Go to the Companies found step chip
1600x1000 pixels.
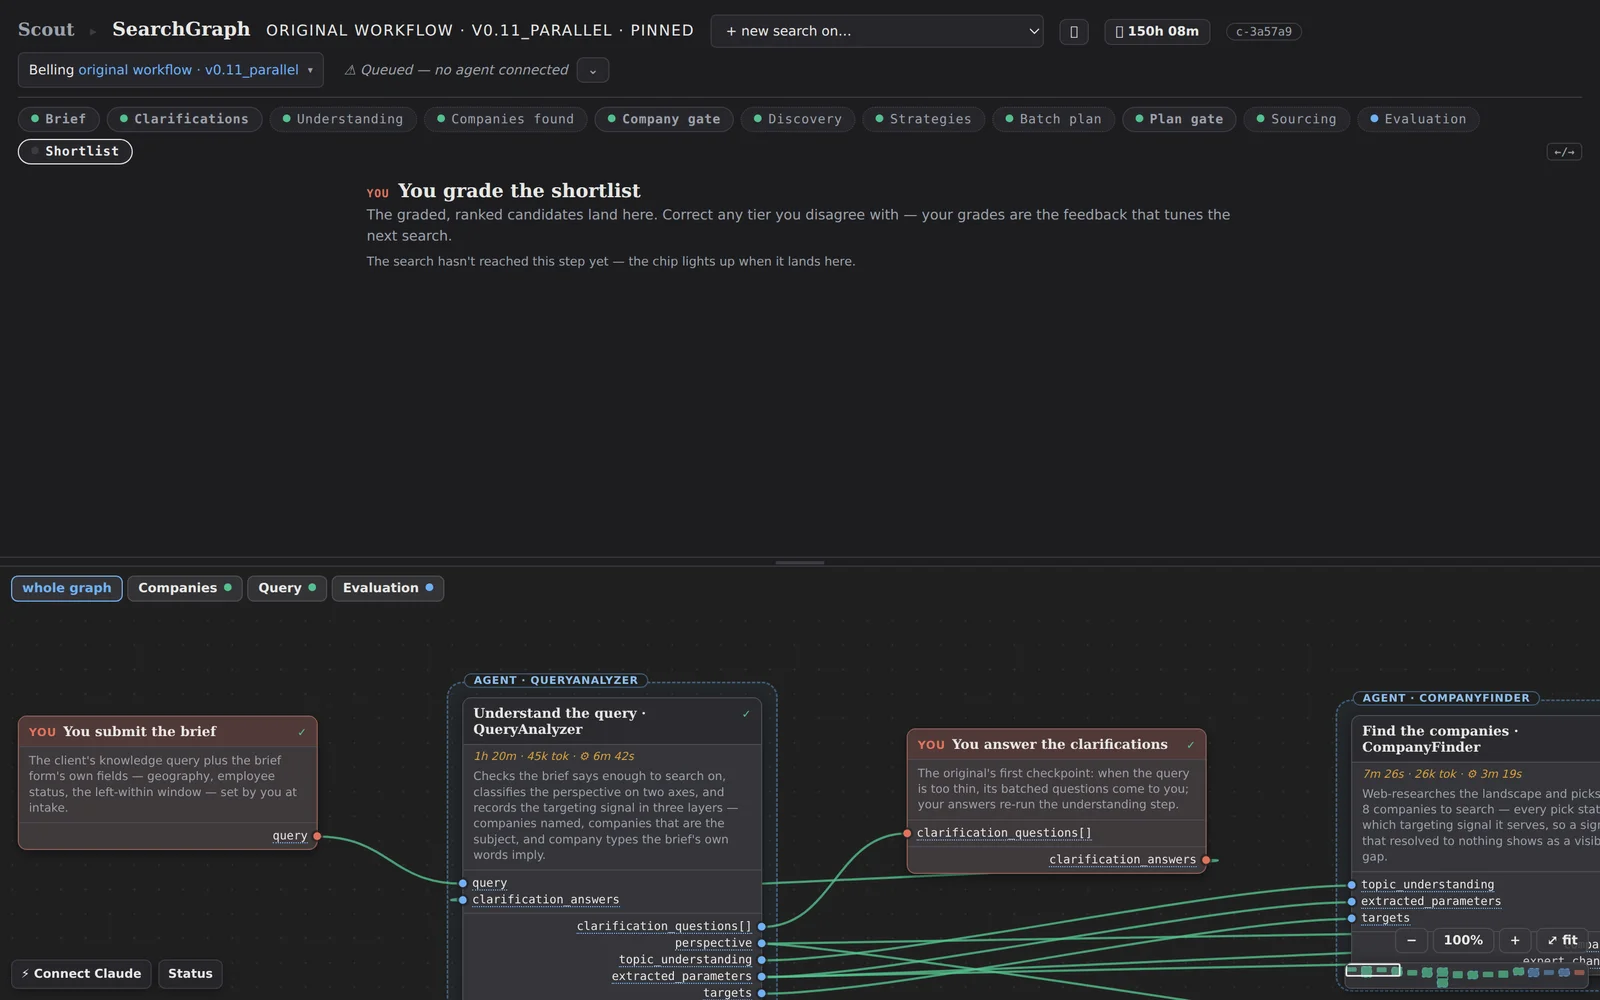coord(505,119)
